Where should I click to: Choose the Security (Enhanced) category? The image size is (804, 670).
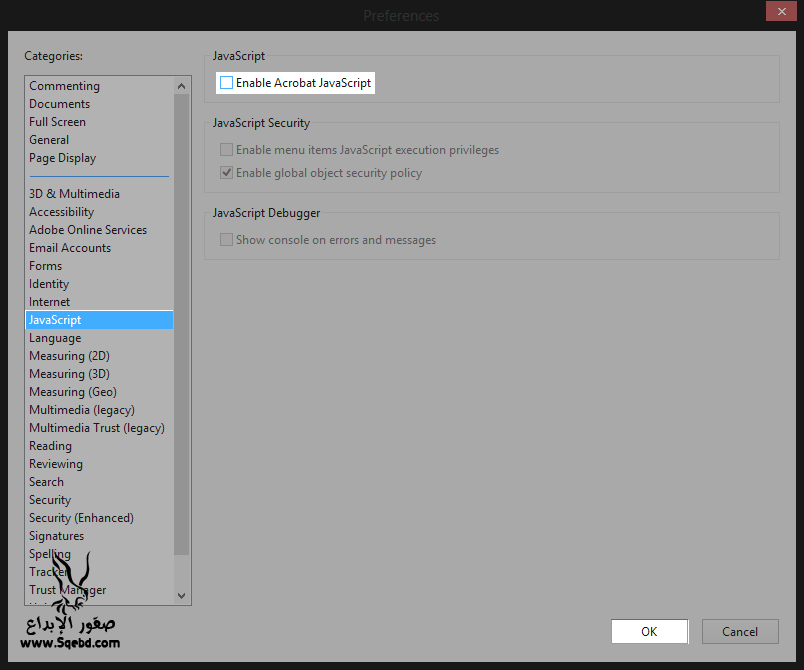click(81, 518)
